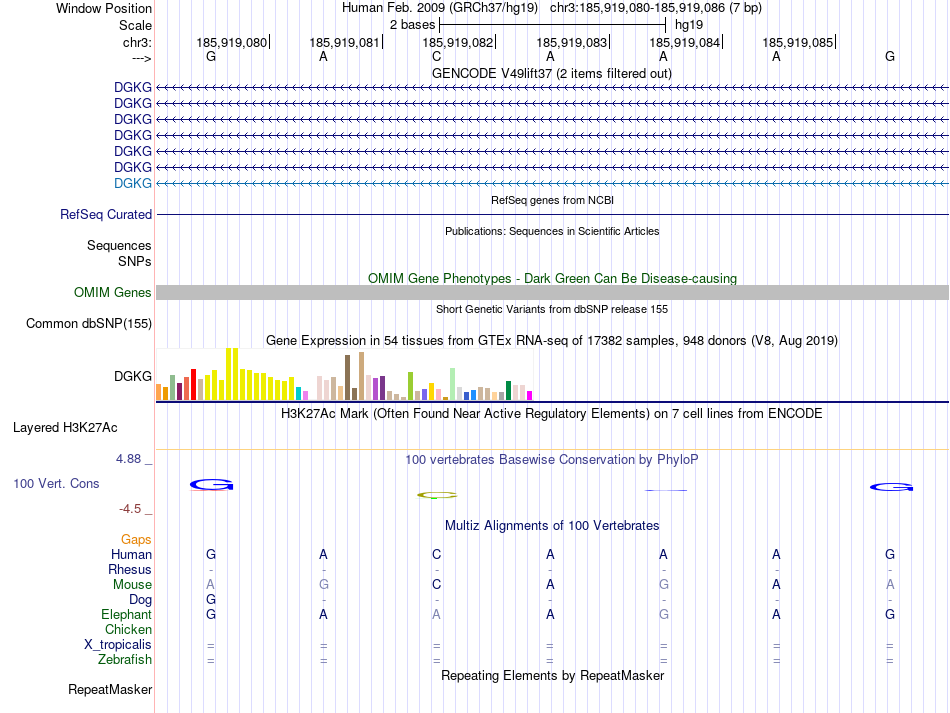
Task: Click the light blue DGKG transcript arrow line
Action: tap(552, 183)
